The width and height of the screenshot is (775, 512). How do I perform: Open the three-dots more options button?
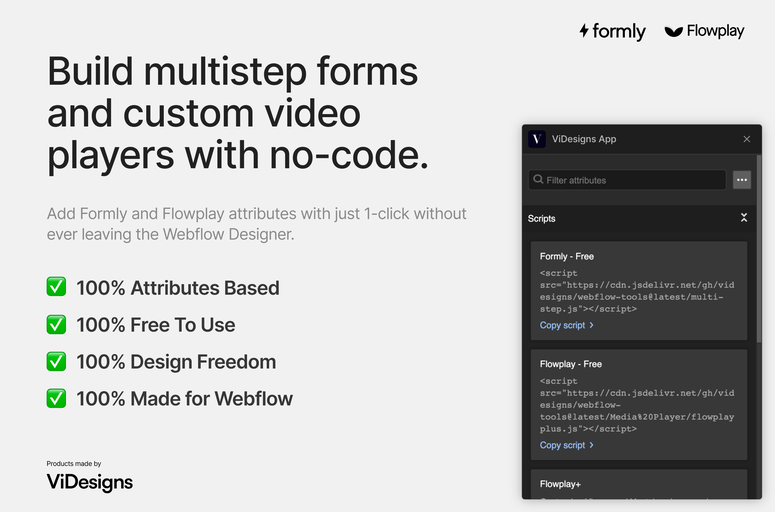pos(742,180)
